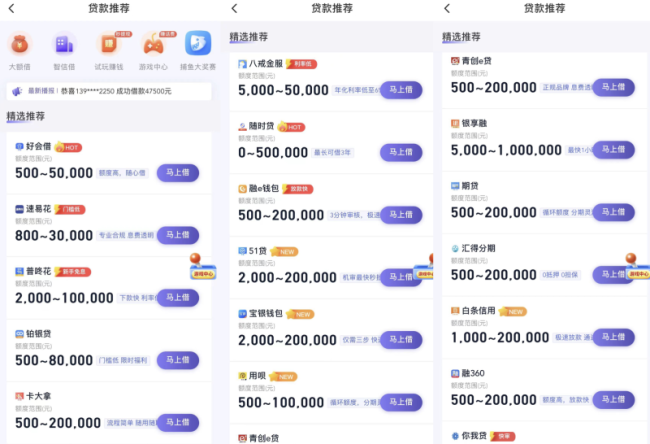The image size is (650, 444).
Task: Open floating 游戏中心 badge beside 汇得分期 row
Action: point(638,267)
